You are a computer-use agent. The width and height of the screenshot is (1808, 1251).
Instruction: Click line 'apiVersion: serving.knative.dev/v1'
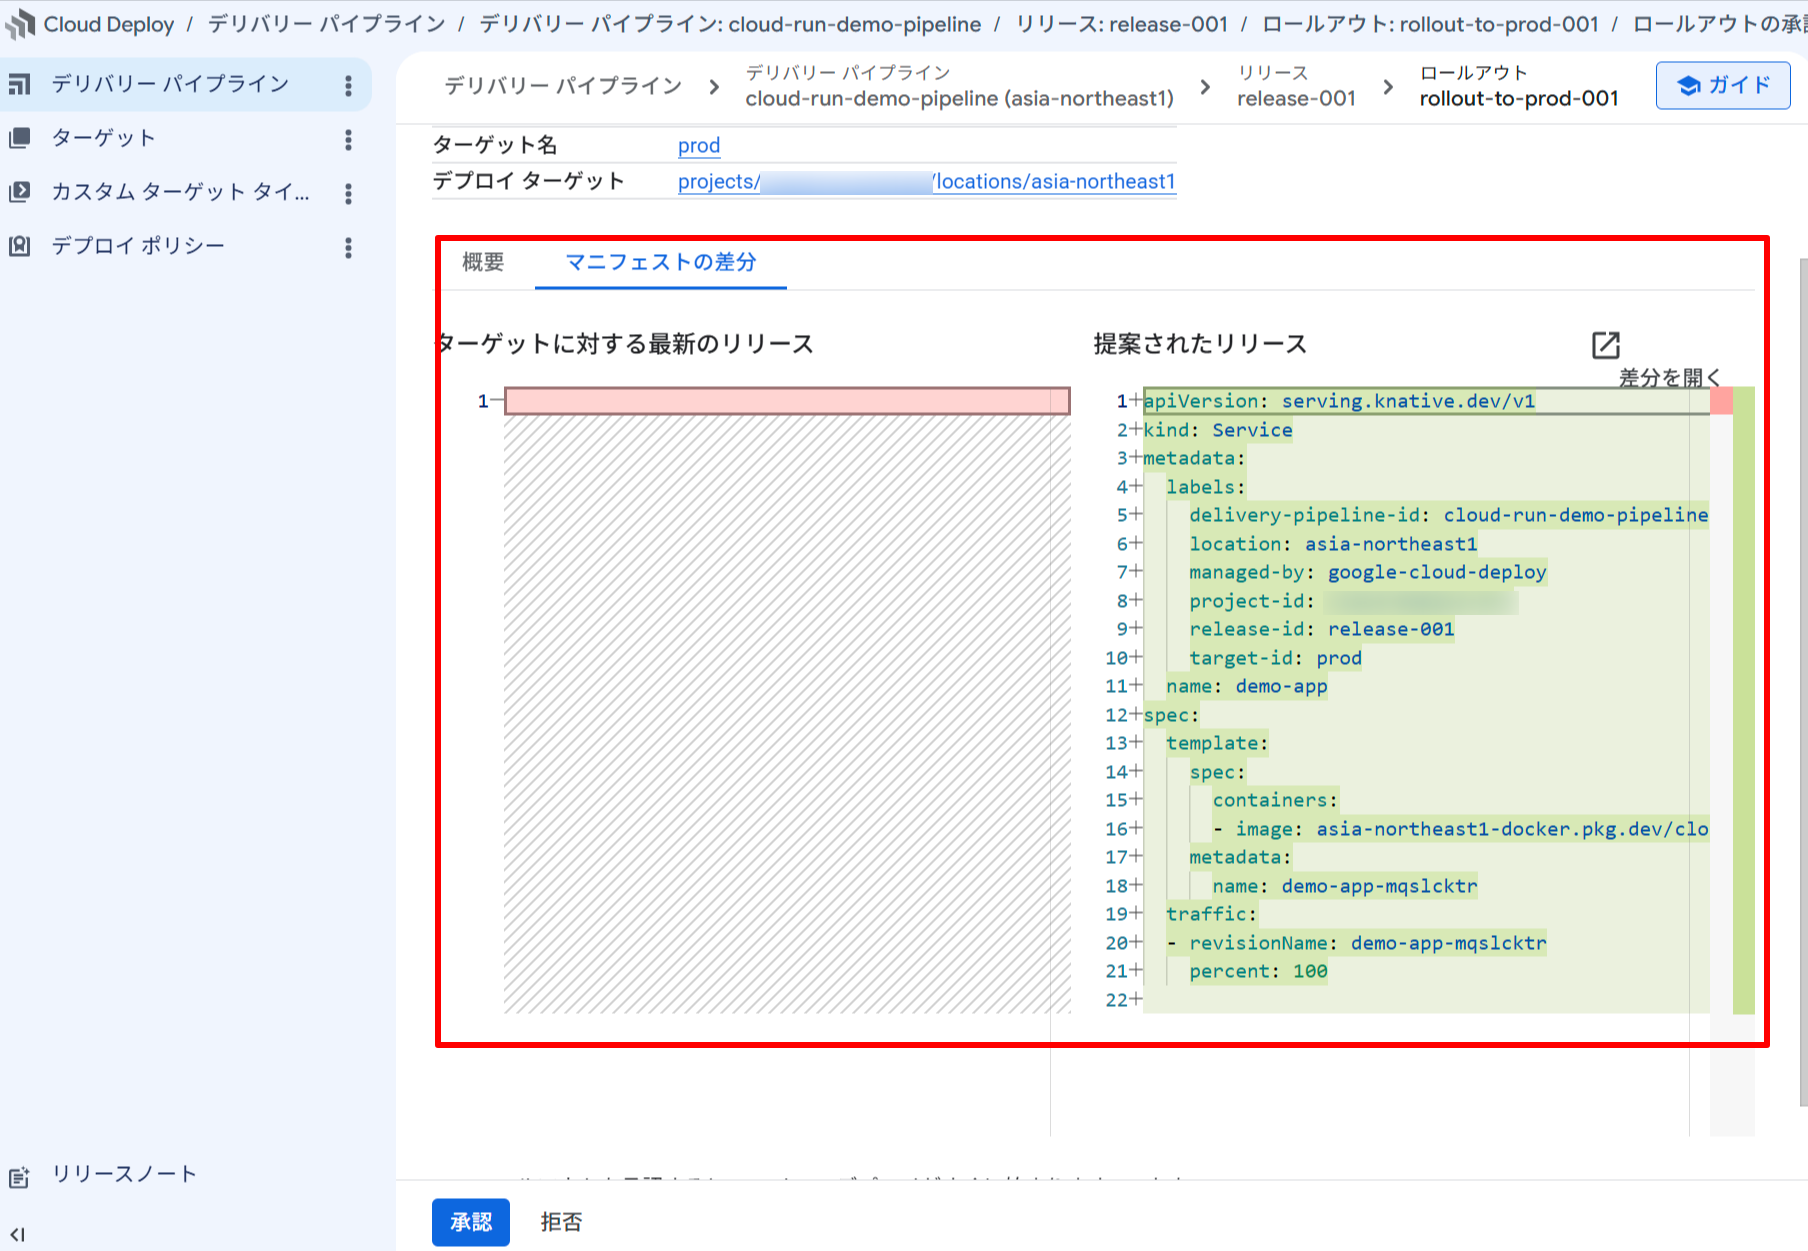pos(1339,401)
